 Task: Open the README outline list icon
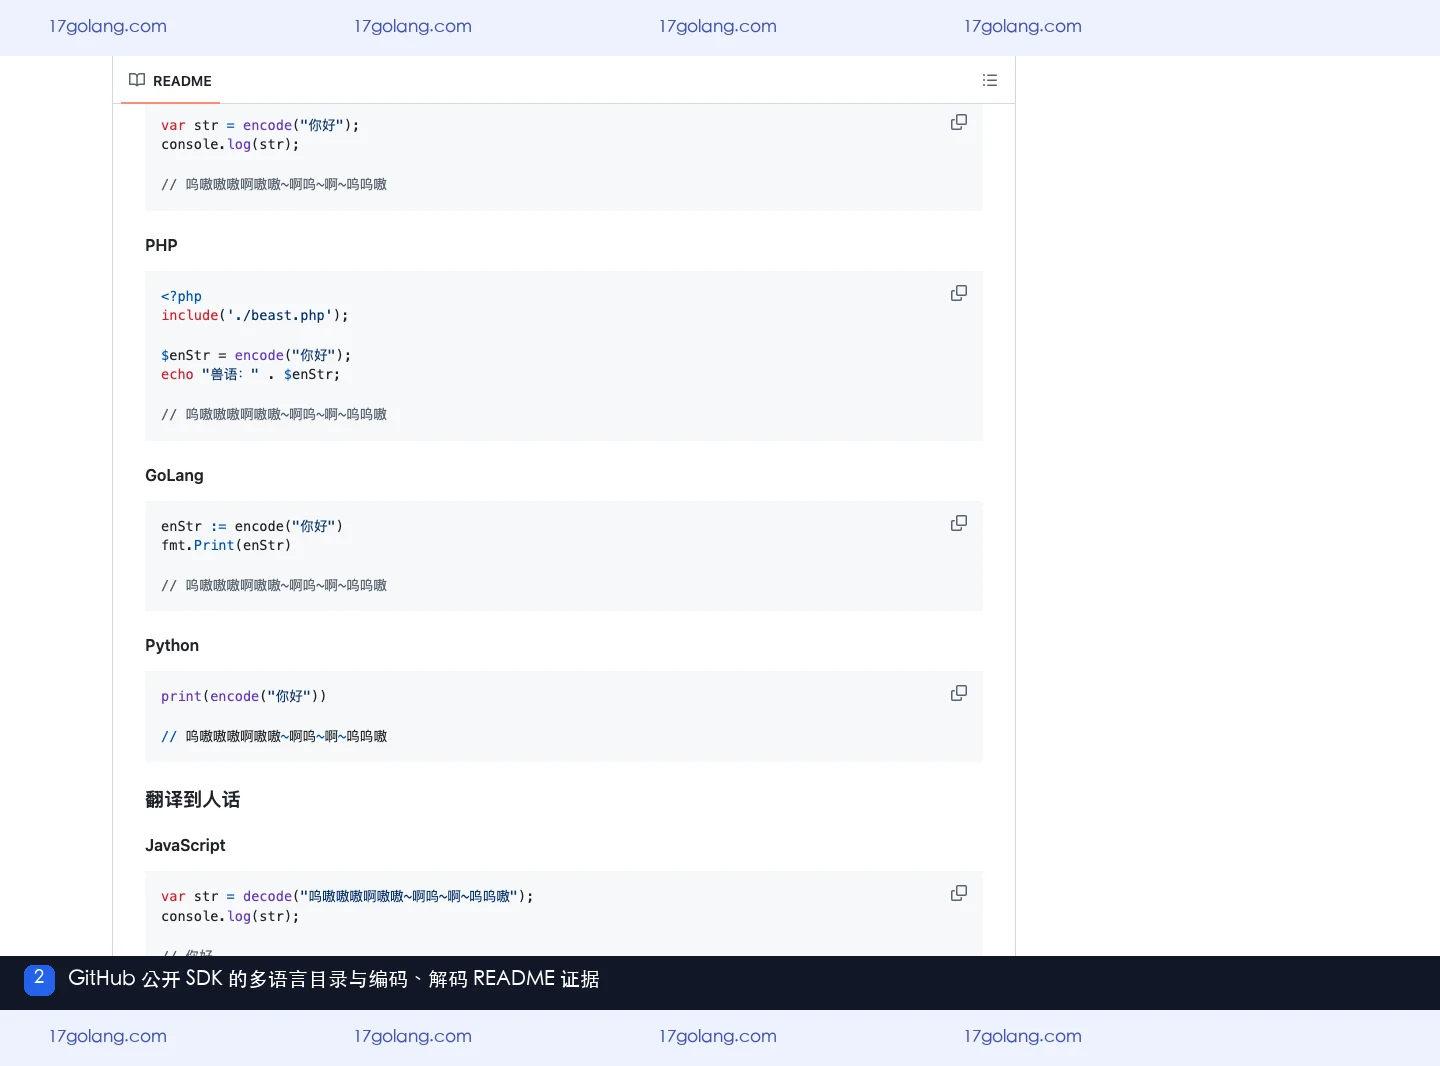click(990, 80)
